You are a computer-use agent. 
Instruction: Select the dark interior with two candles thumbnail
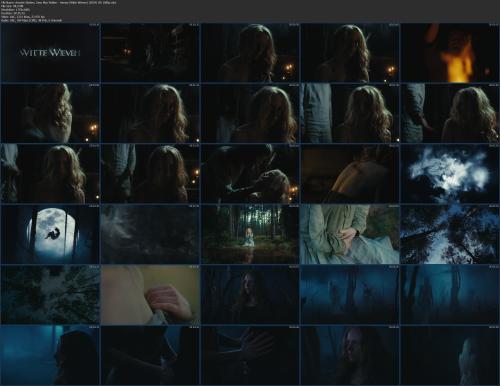(150, 52)
